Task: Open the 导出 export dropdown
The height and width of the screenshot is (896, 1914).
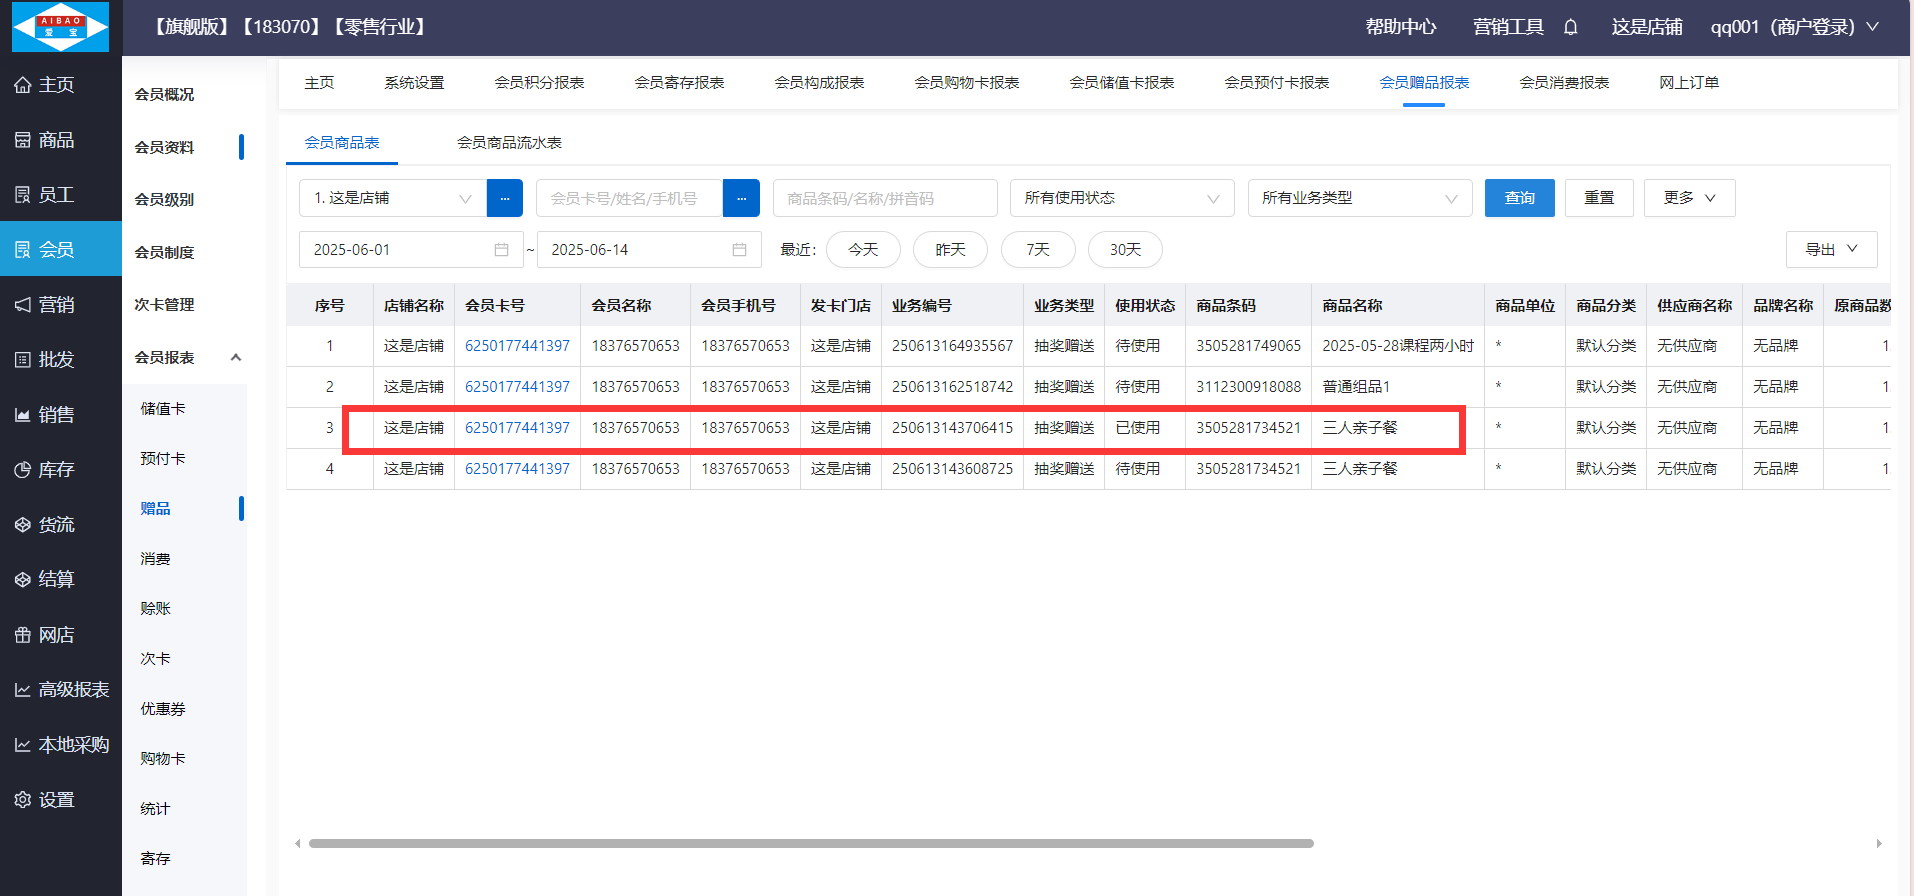Action: pyautogui.click(x=1830, y=250)
